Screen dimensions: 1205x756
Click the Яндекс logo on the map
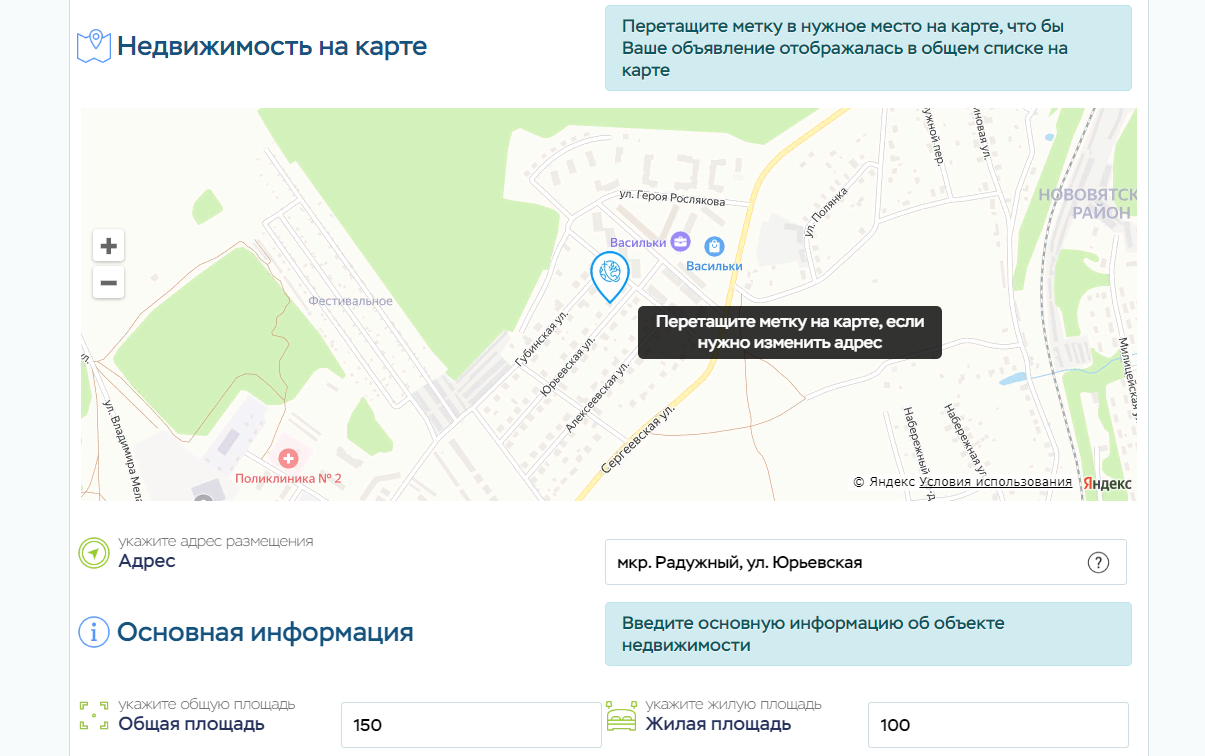(x=1108, y=483)
